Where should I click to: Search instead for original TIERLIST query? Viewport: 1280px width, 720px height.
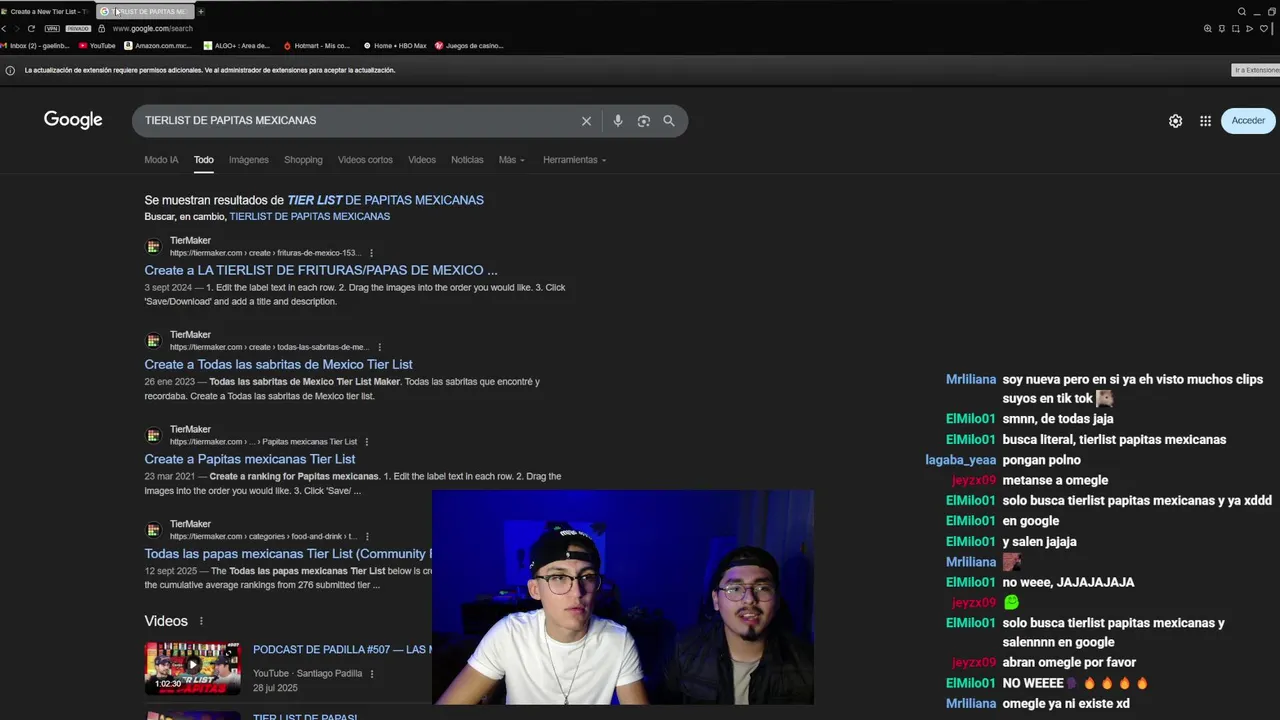coord(310,216)
